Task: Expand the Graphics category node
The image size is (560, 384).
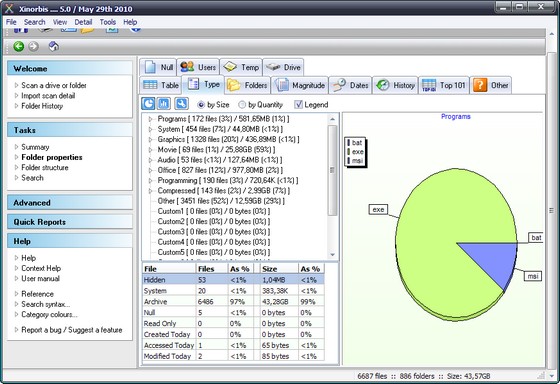Action: coord(151,140)
